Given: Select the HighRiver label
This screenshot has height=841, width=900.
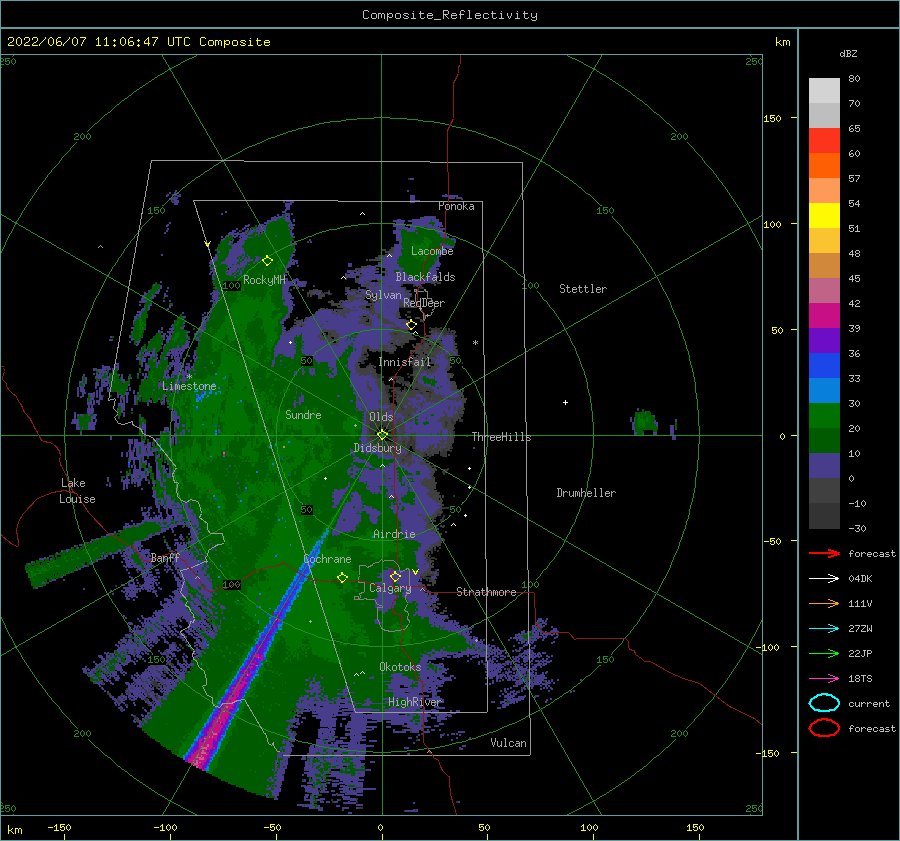Looking at the screenshot, I should (x=414, y=702).
